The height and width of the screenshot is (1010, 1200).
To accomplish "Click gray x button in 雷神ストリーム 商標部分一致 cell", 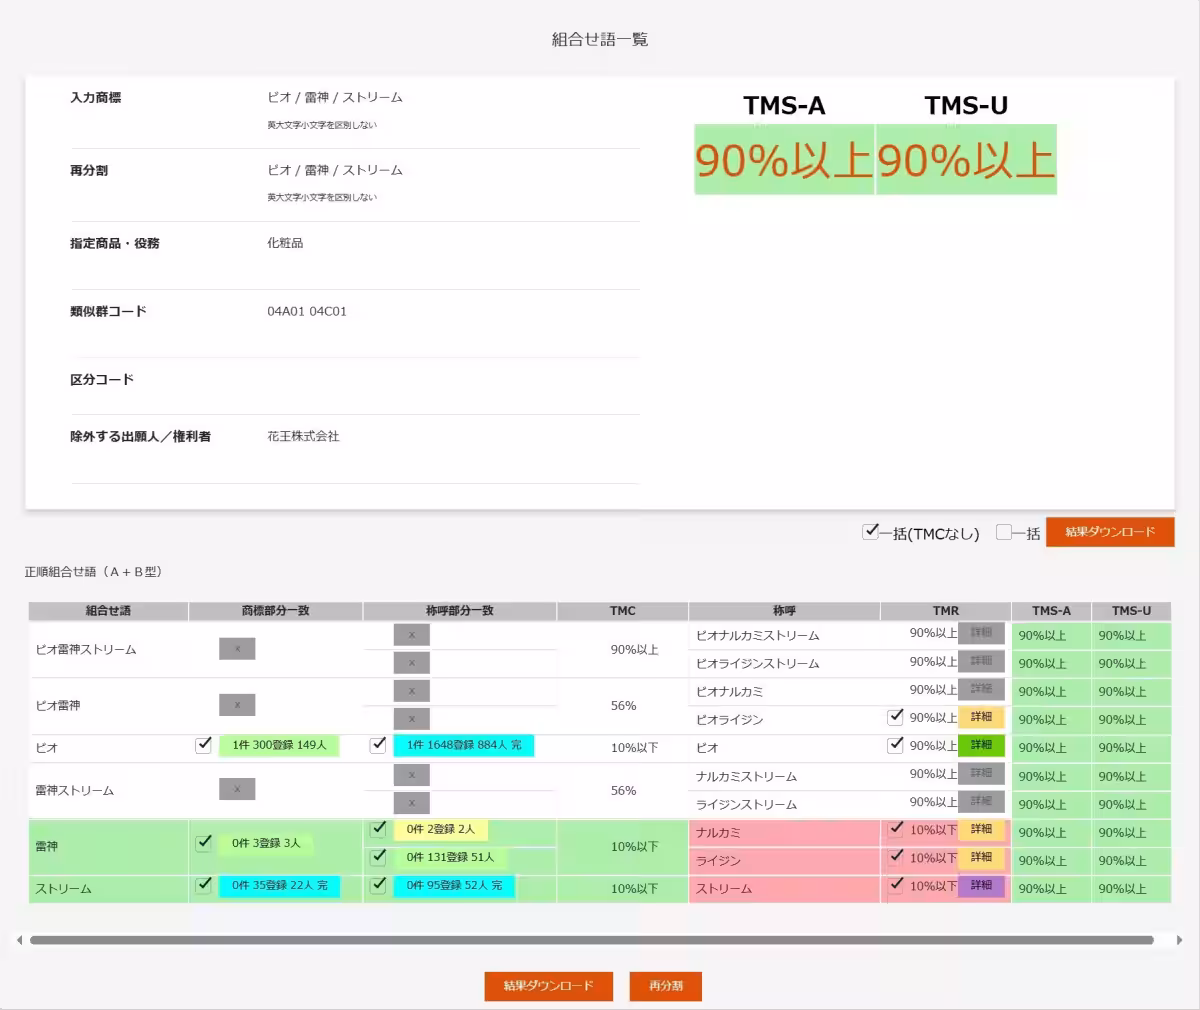I will (x=237, y=790).
